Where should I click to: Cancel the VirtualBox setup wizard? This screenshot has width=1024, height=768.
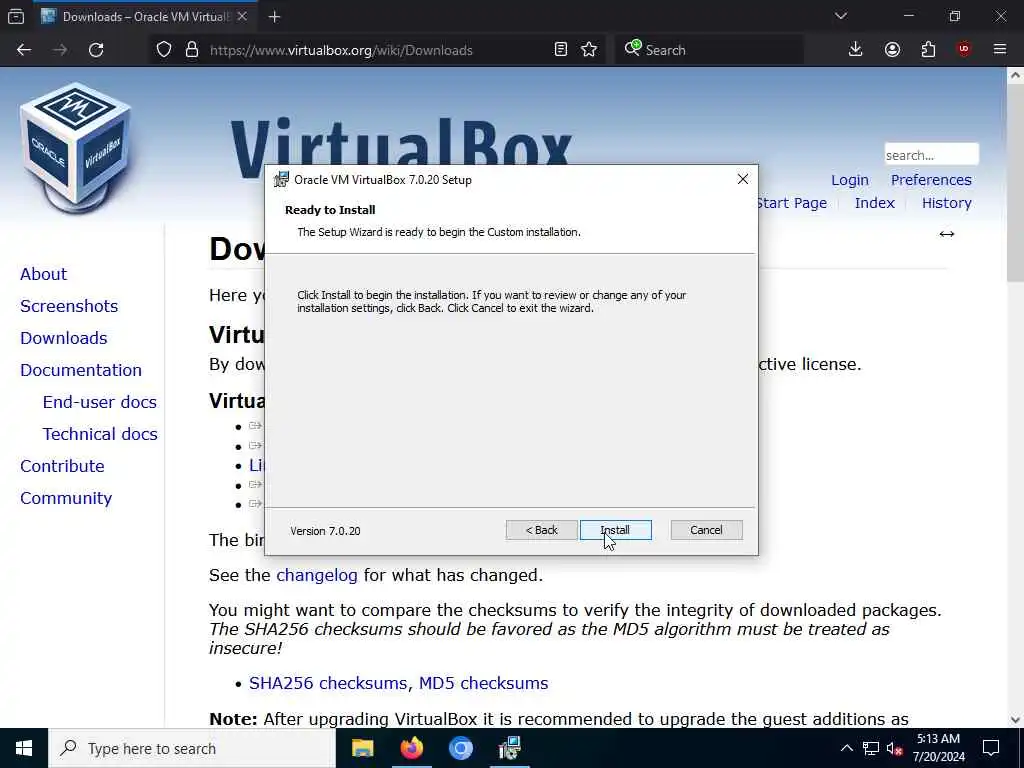coord(706,530)
